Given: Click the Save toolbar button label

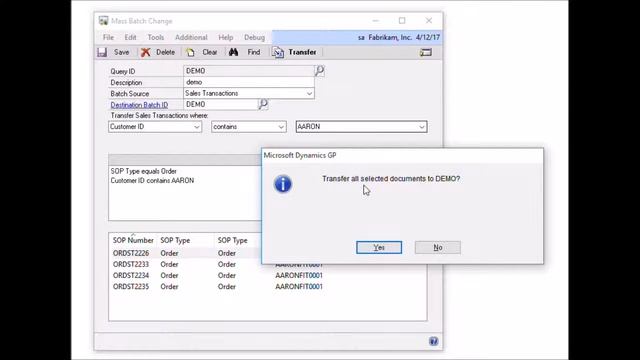Looking at the screenshot, I should (121, 52).
